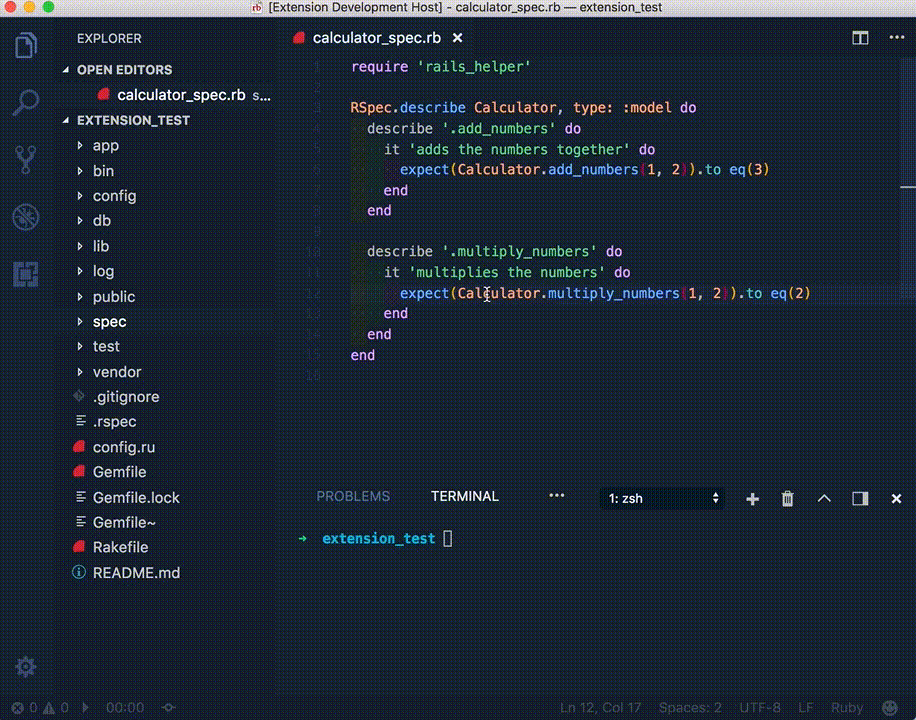Image resolution: width=916 pixels, height=720 pixels.
Task: Open the terminal shell selector dropdown
Action: point(662,498)
